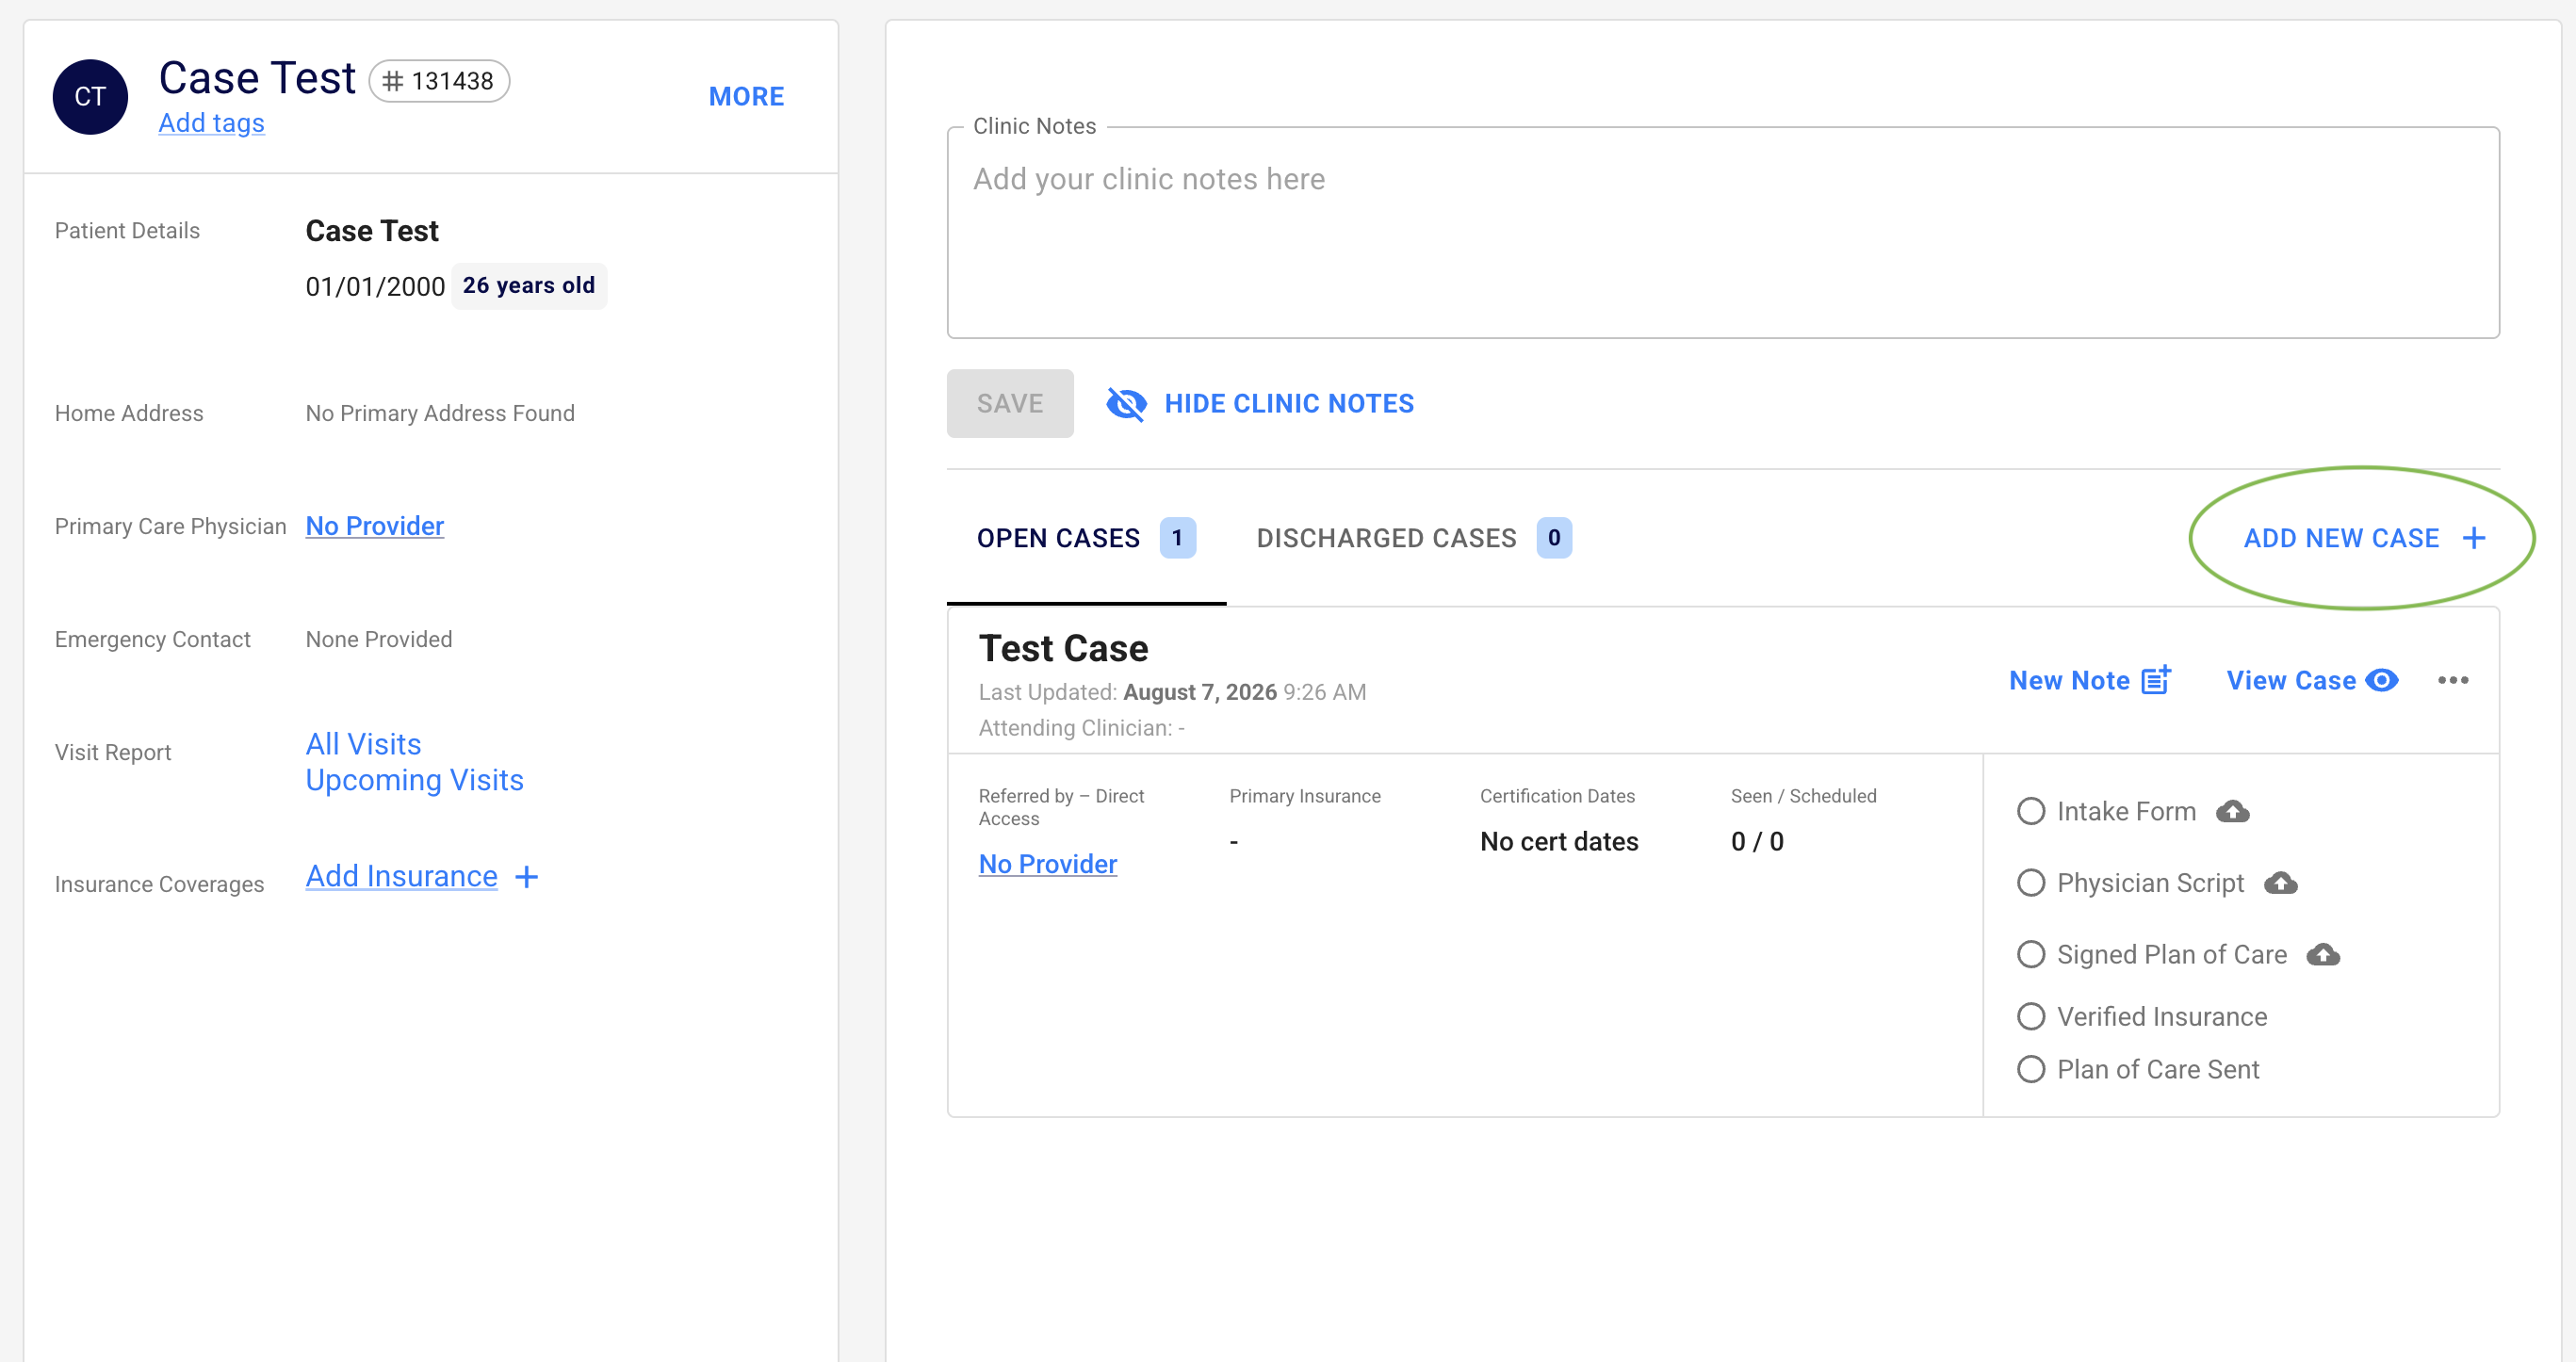Click the eye icon next to View Case
The width and height of the screenshot is (2576, 1362).
[2382, 680]
